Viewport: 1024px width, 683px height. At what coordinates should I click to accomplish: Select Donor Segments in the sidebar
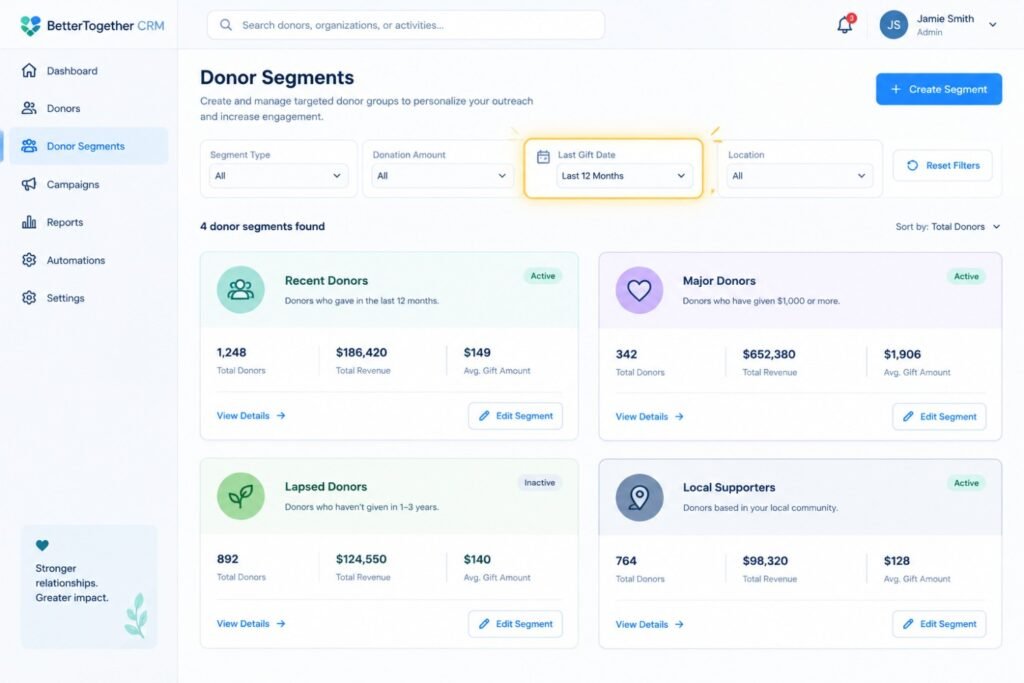pyautogui.click(x=88, y=146)
